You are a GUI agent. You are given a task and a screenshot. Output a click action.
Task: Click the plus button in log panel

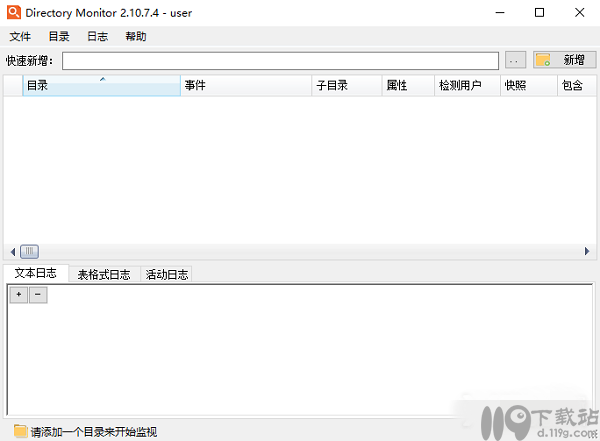click(x=19, y=295)
